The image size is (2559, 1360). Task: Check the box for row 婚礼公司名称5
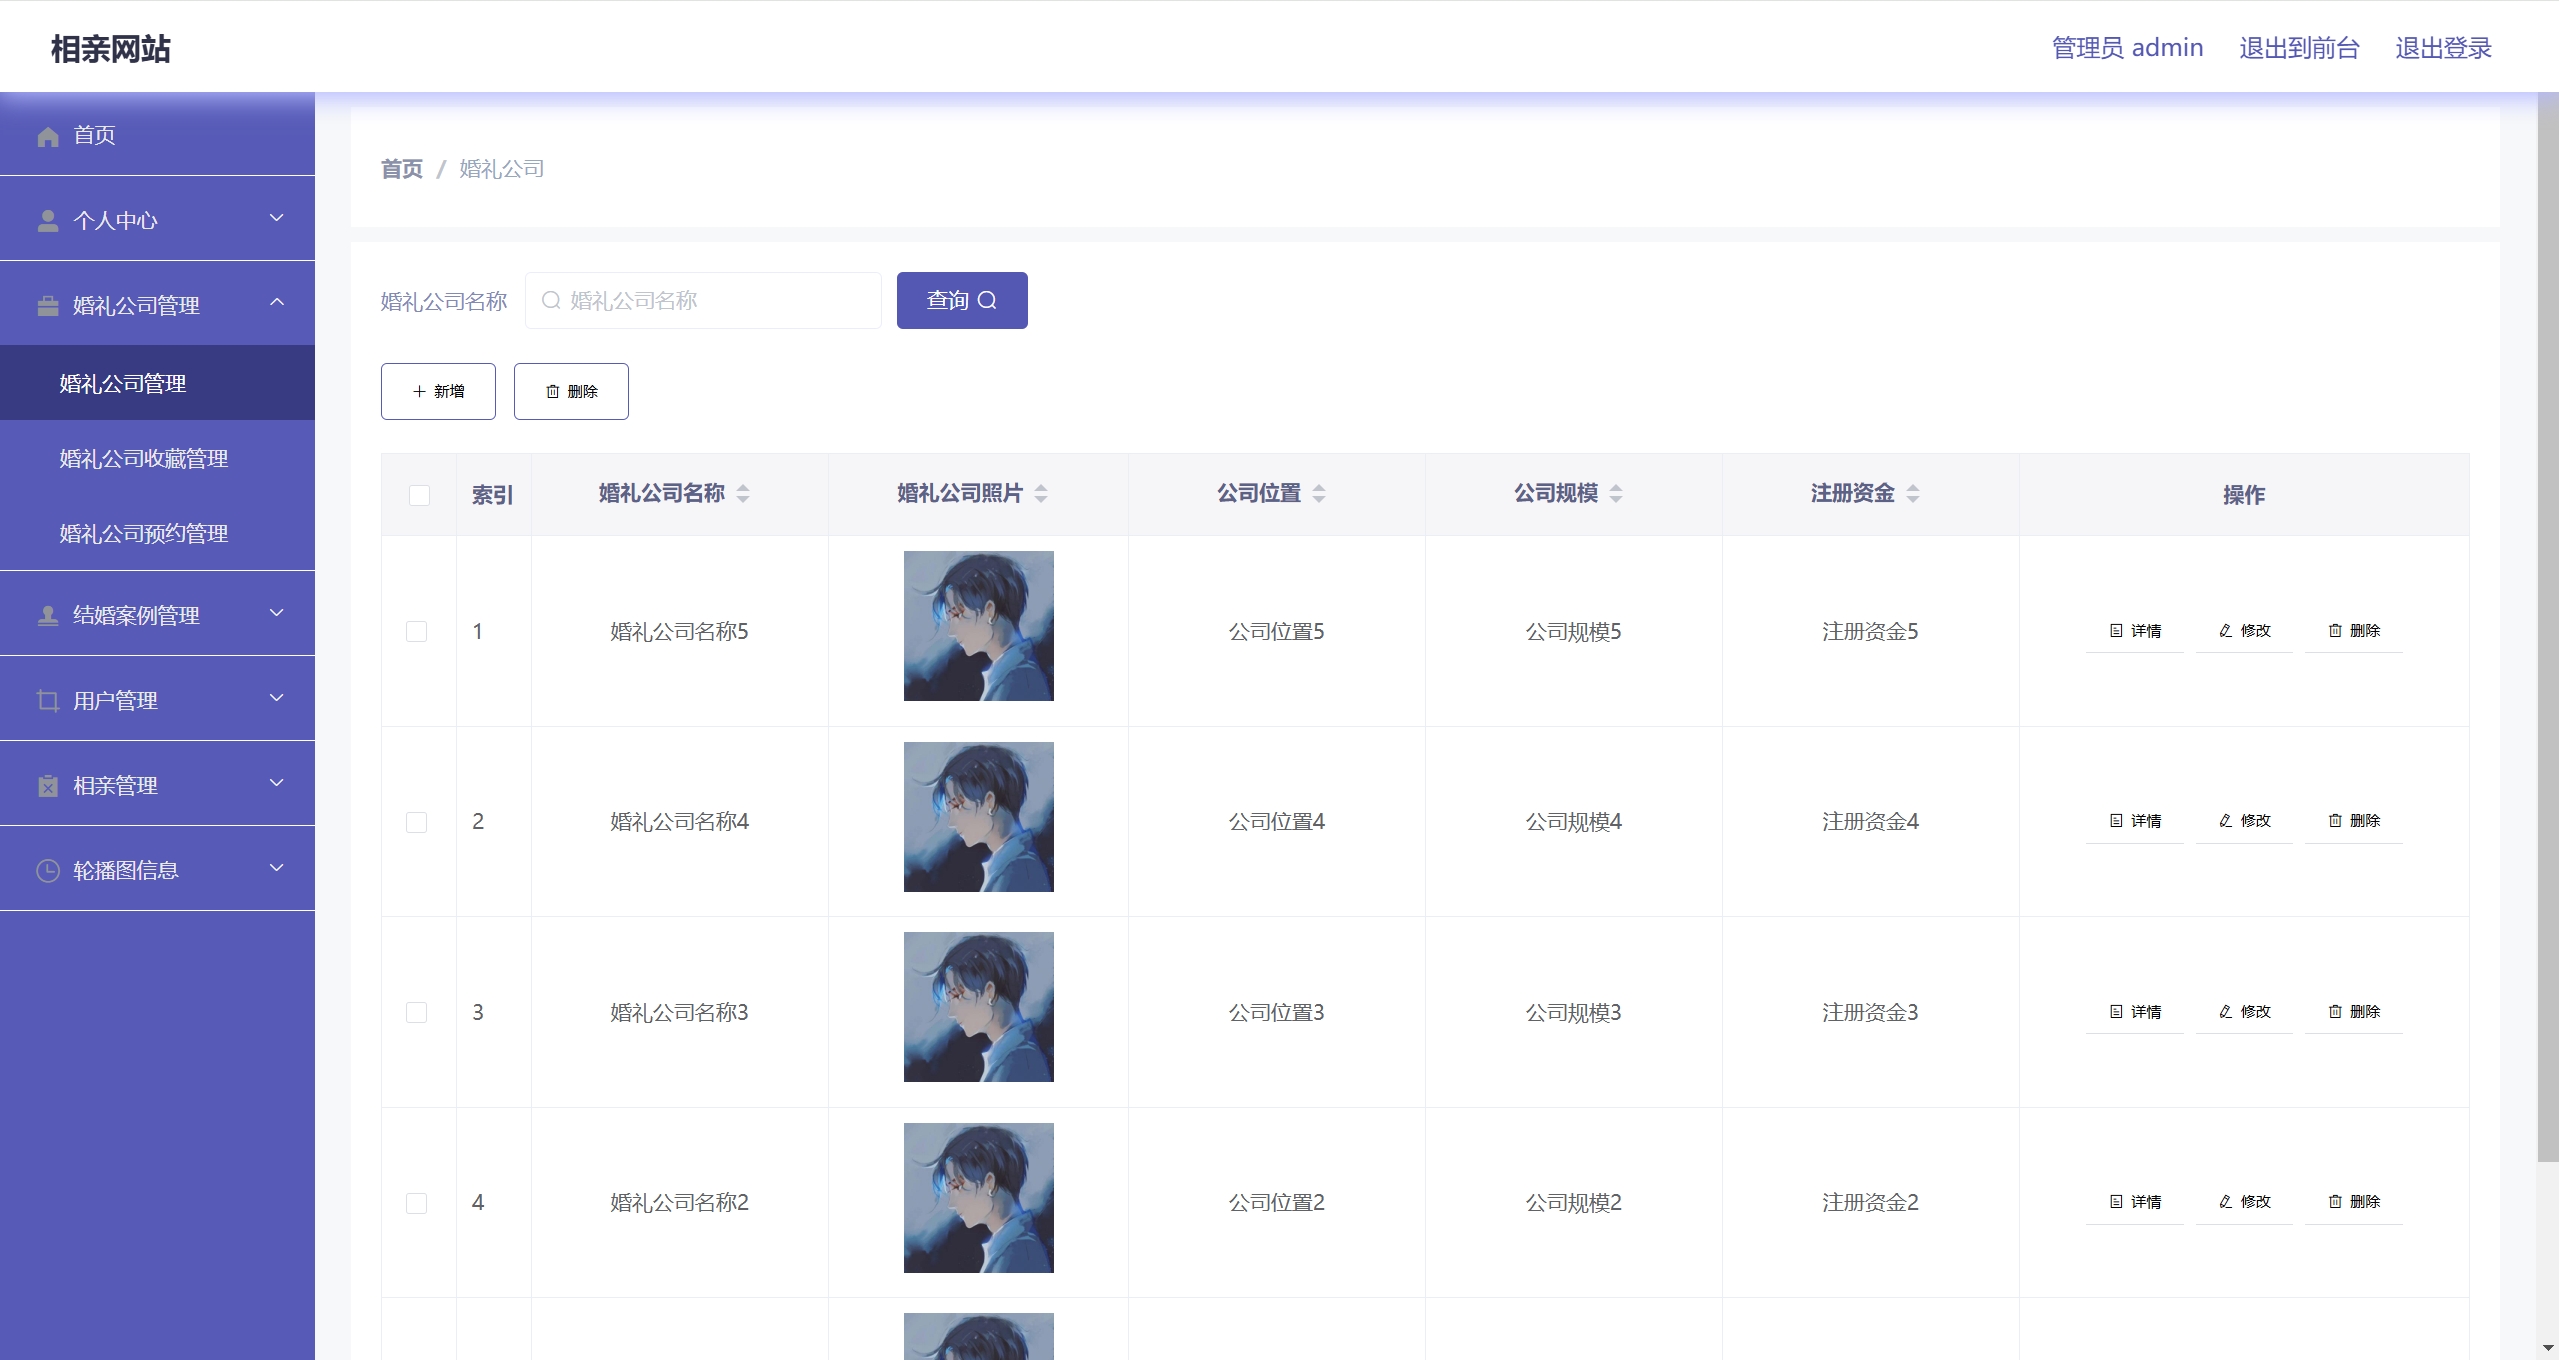pyautogui.click(x=417, y=631)
